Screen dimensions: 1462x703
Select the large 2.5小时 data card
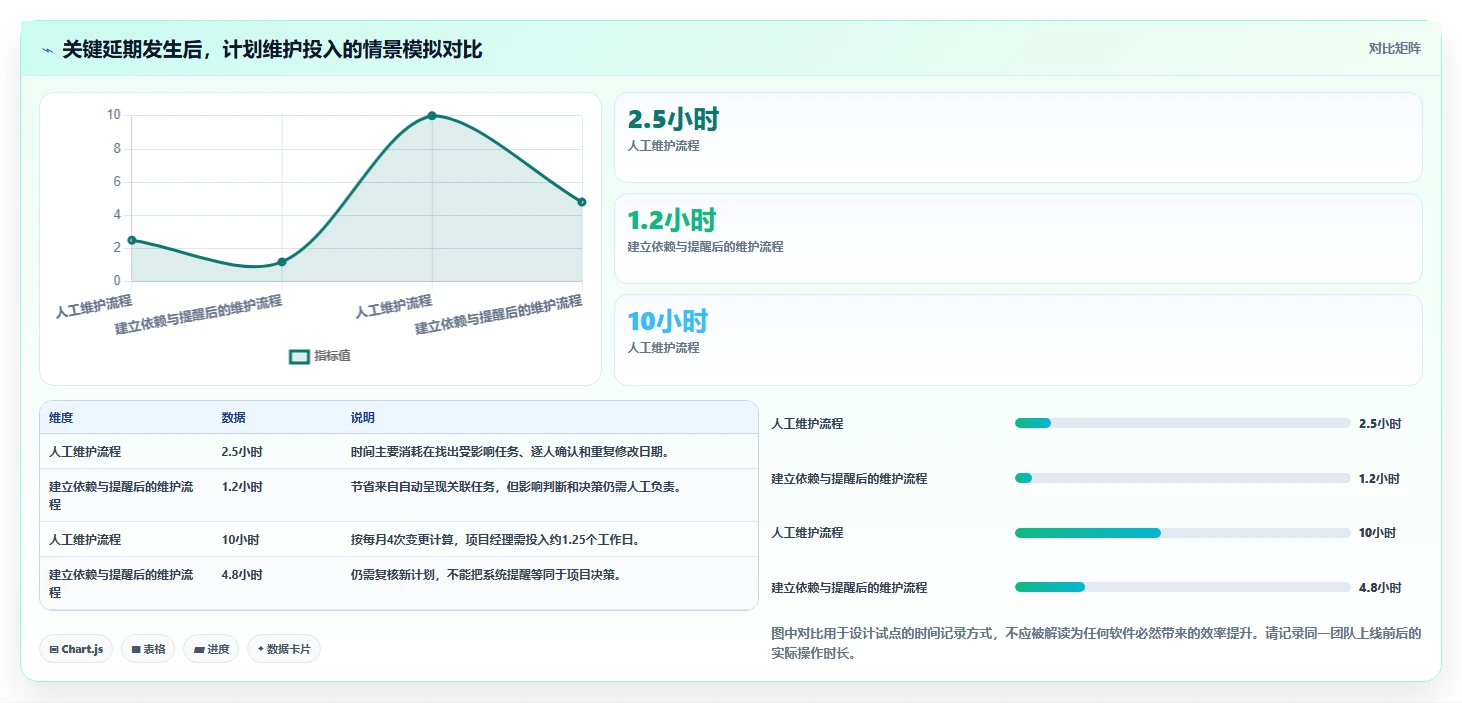1018,138
